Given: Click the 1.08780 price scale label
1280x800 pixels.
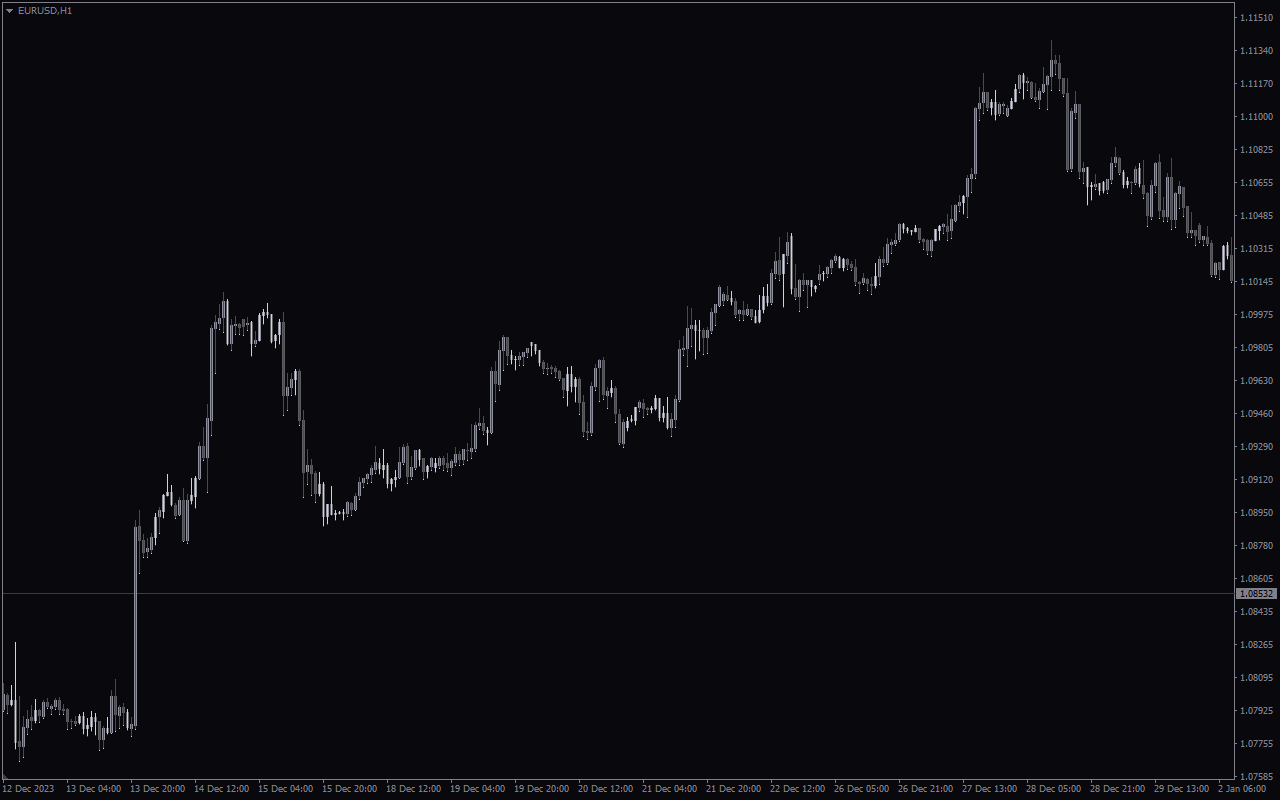Looking at the screenshot, I should pyautogui.click(x=1257, y=545).
